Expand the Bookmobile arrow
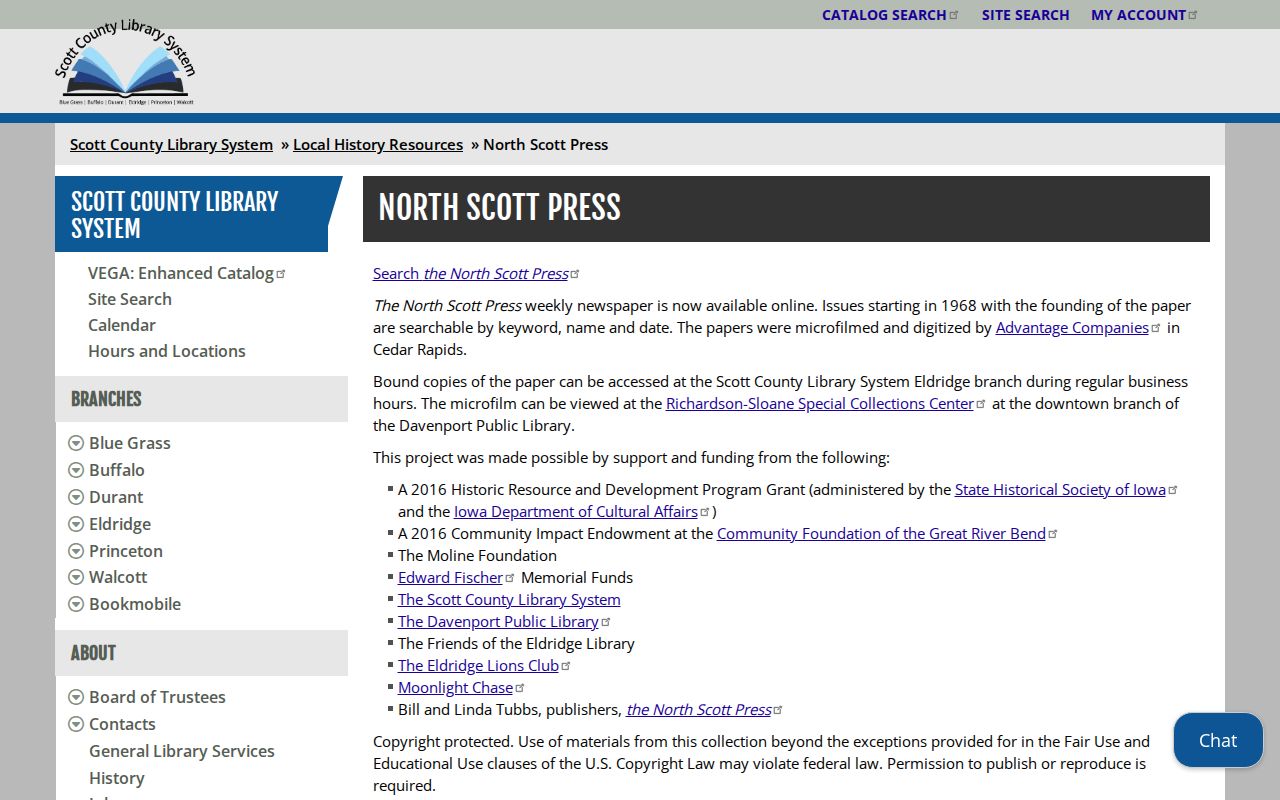This screenshot has height=800, width=1280. (76, 604)
